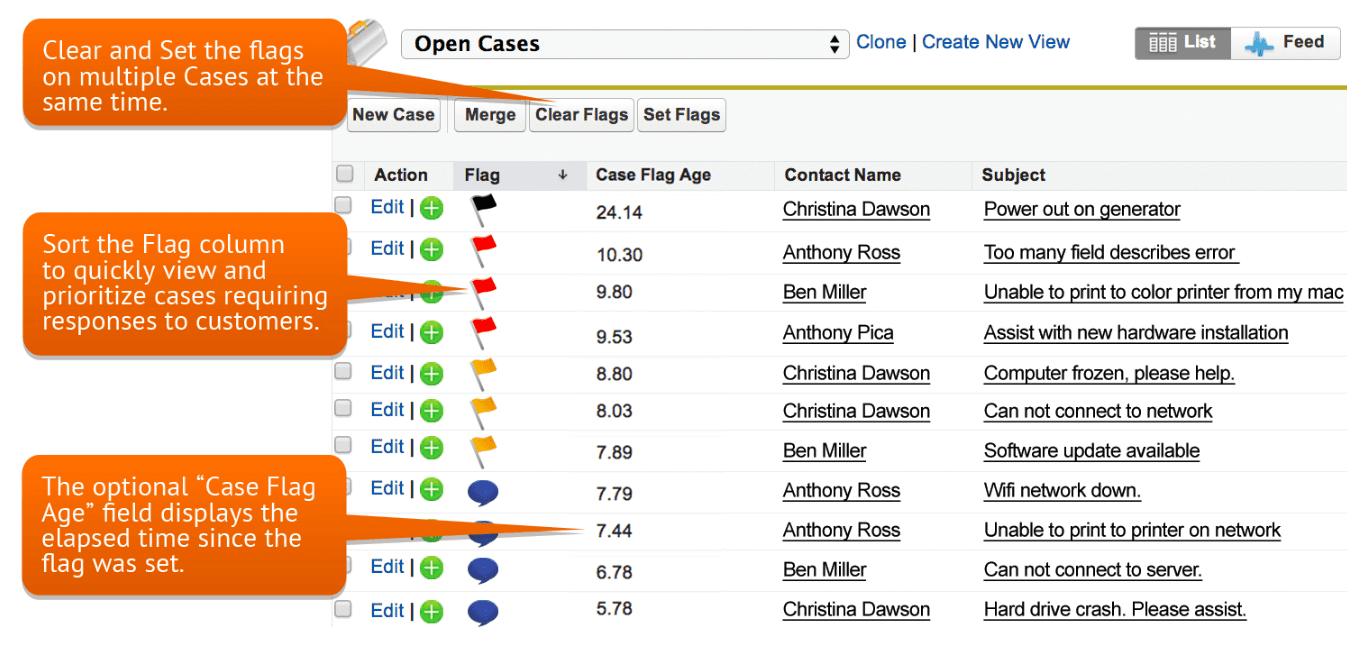
Task: Click the green plus icon on Anthony Pica's row
Action: point(430,331)
